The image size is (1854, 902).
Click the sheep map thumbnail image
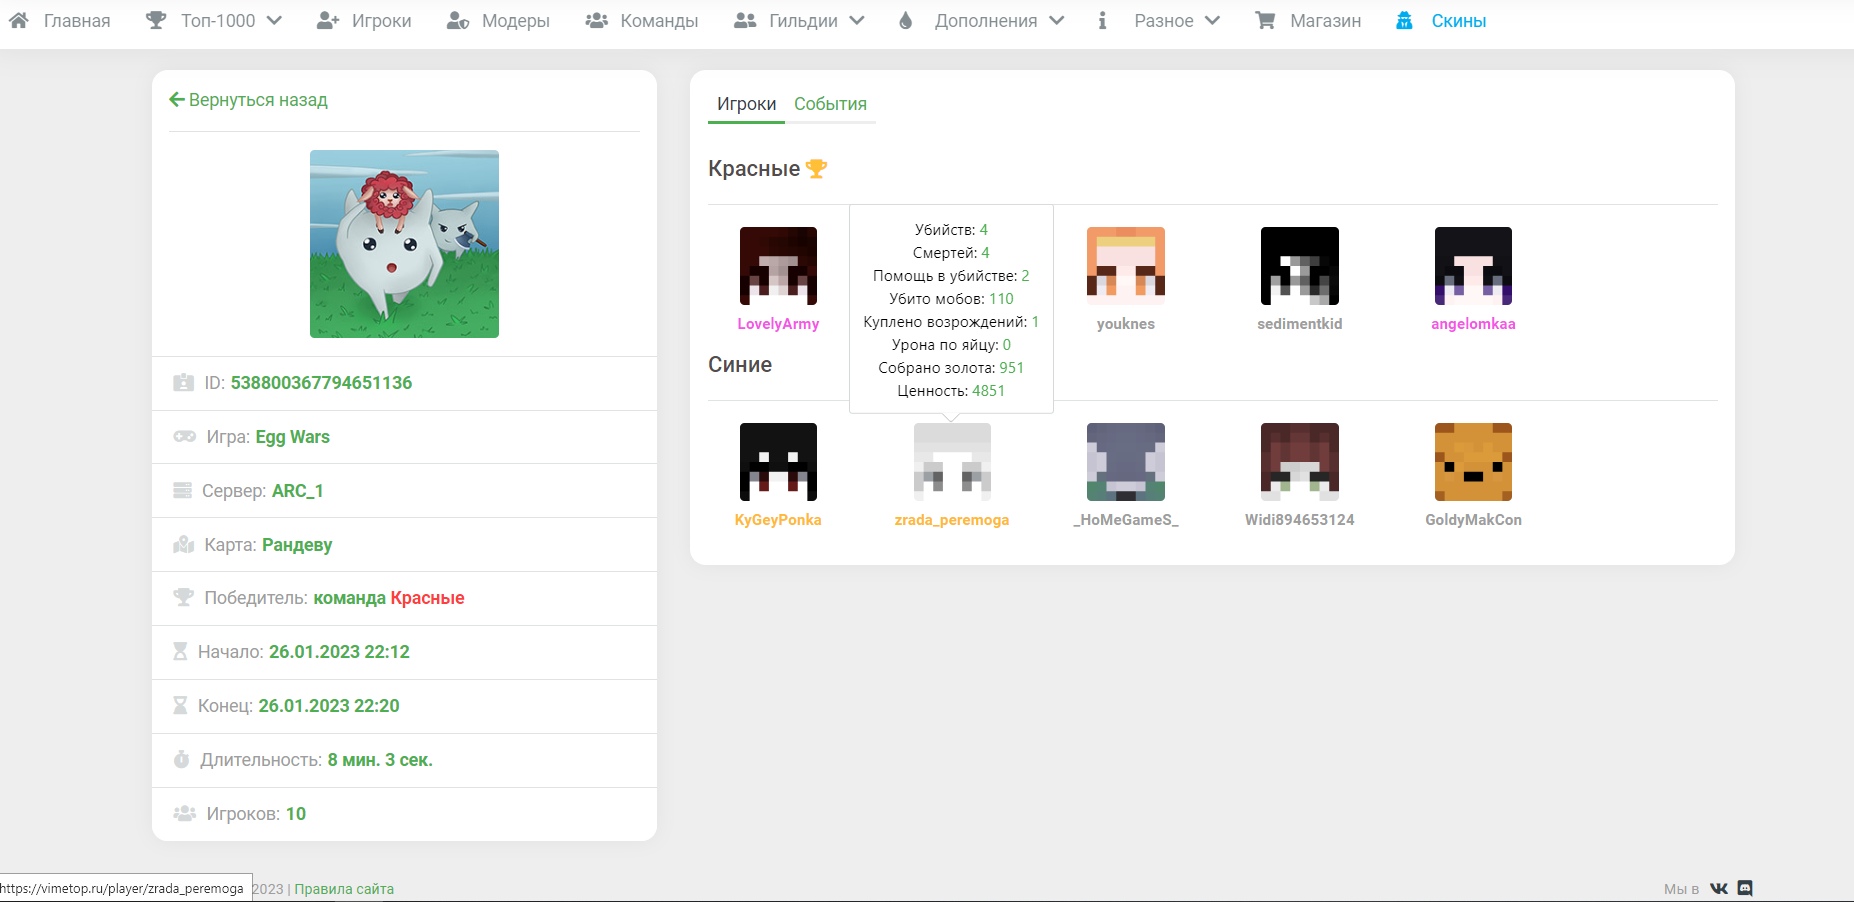click(x=404, y=244)
